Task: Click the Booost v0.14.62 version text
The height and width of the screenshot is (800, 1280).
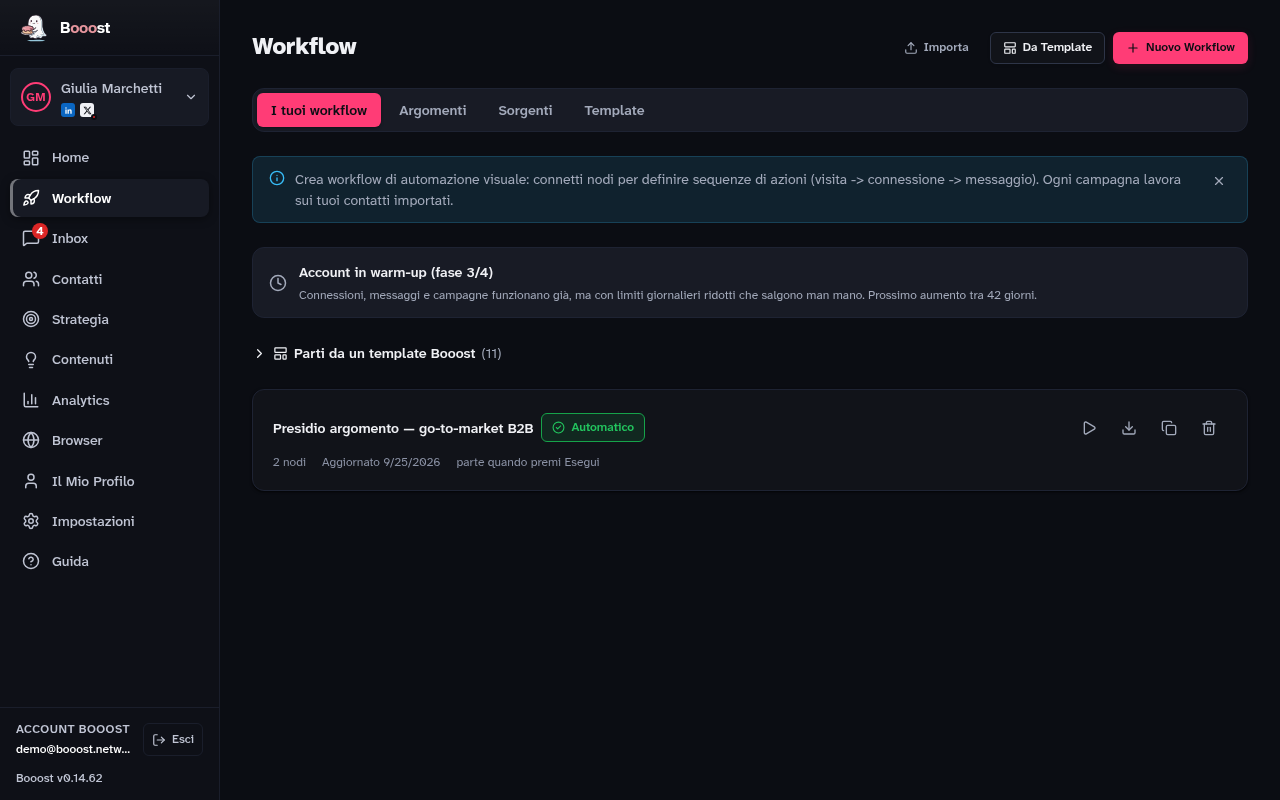Action: point(59,778)
